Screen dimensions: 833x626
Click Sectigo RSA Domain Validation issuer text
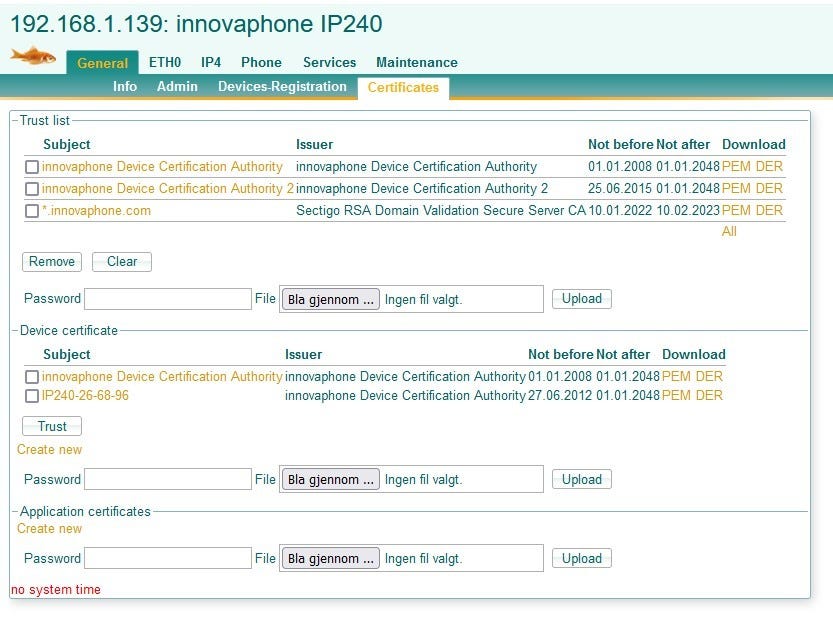(x=441, y=210)
